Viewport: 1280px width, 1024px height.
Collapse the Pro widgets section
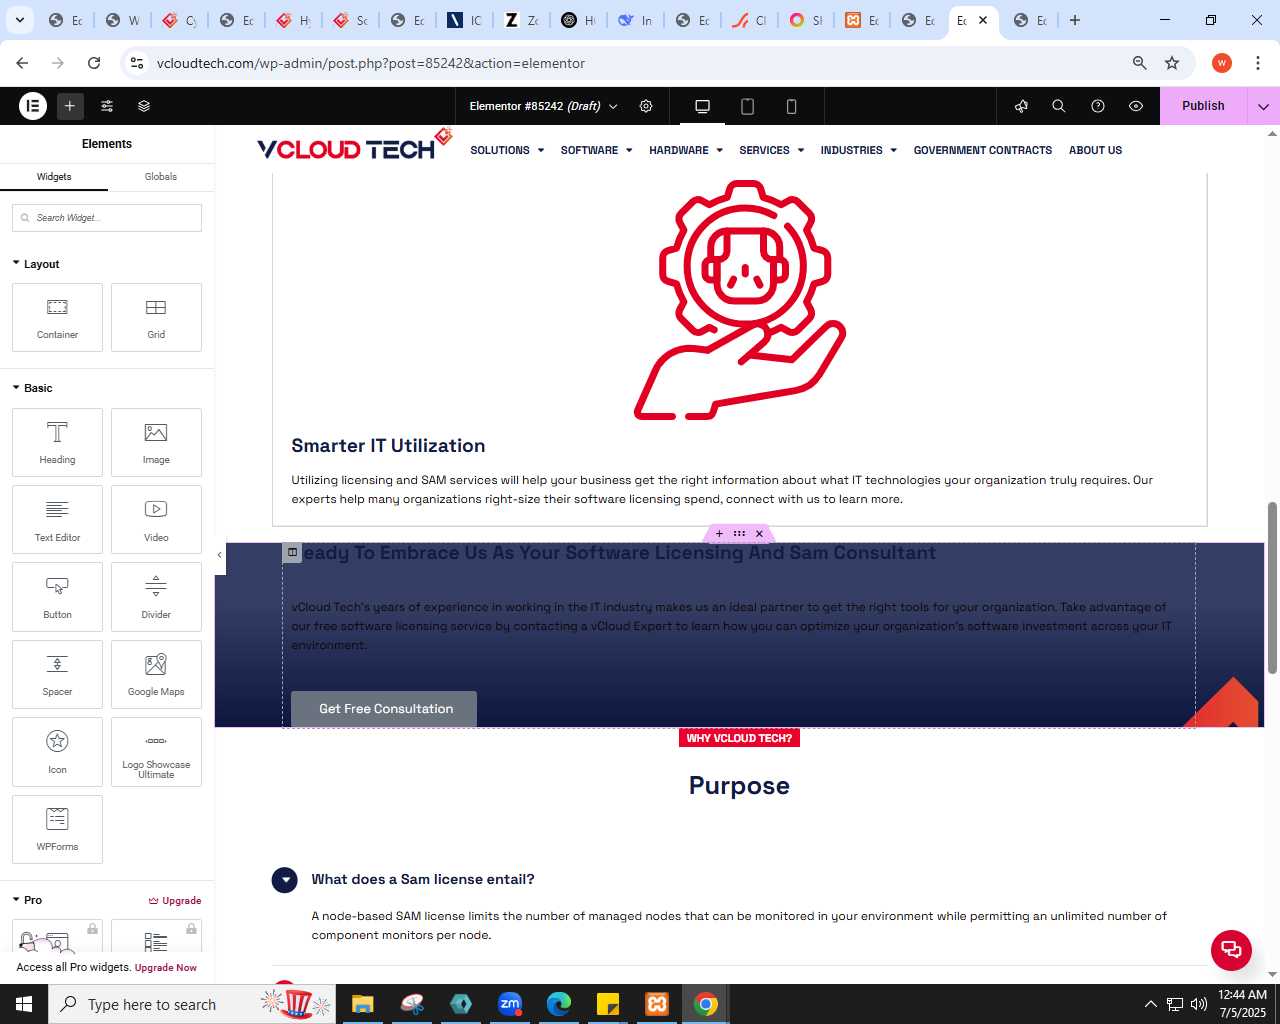27,900
